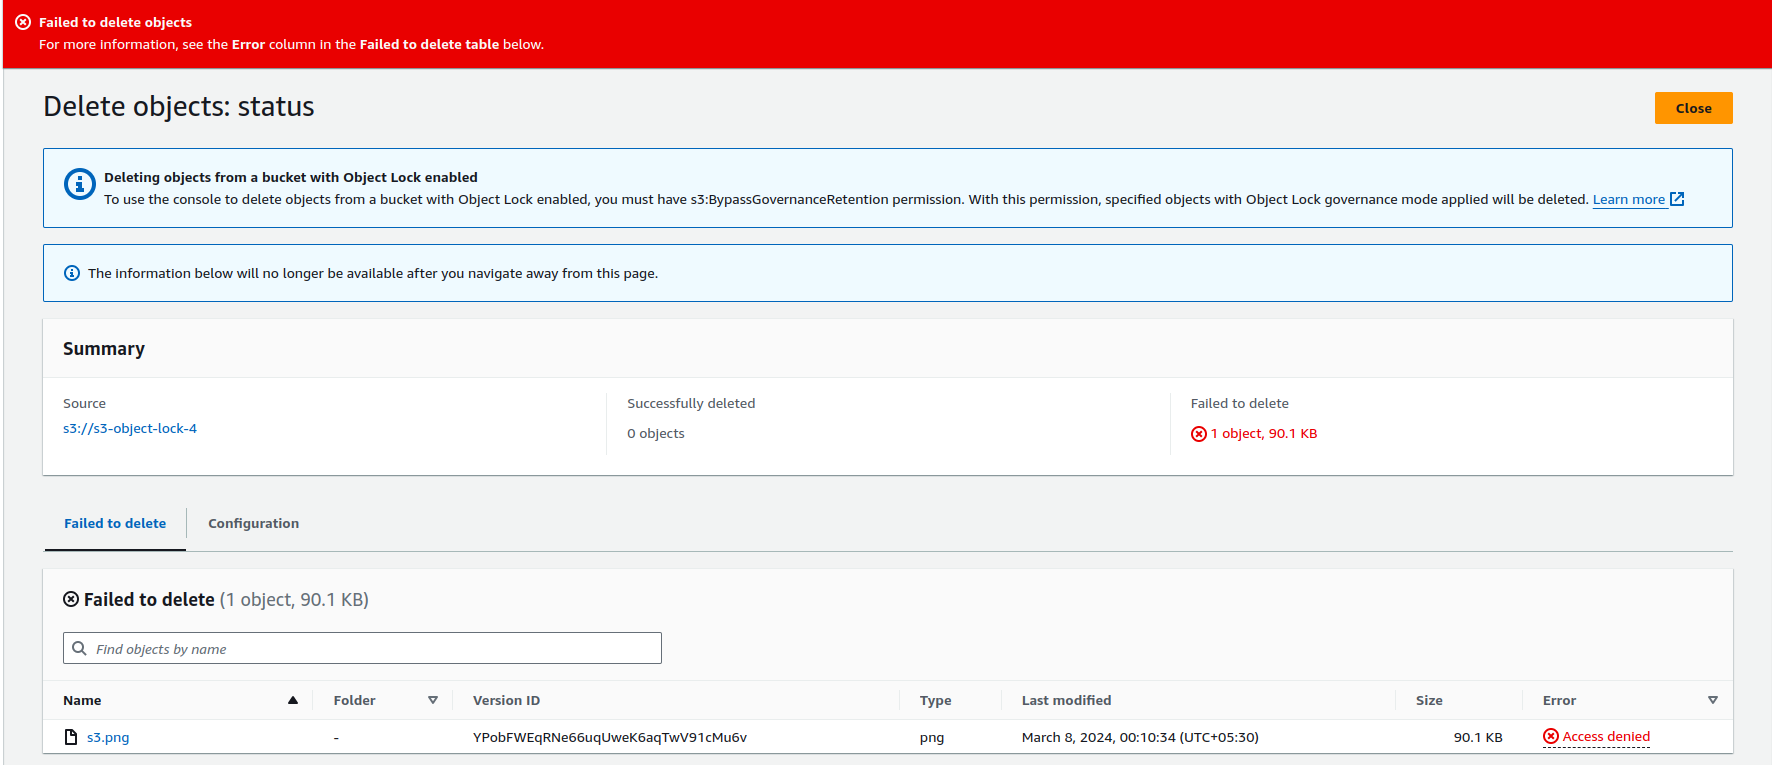Open the s3://s3-object-lock-4 source link
1772x765 pixels.
click(x=130, y=428)
